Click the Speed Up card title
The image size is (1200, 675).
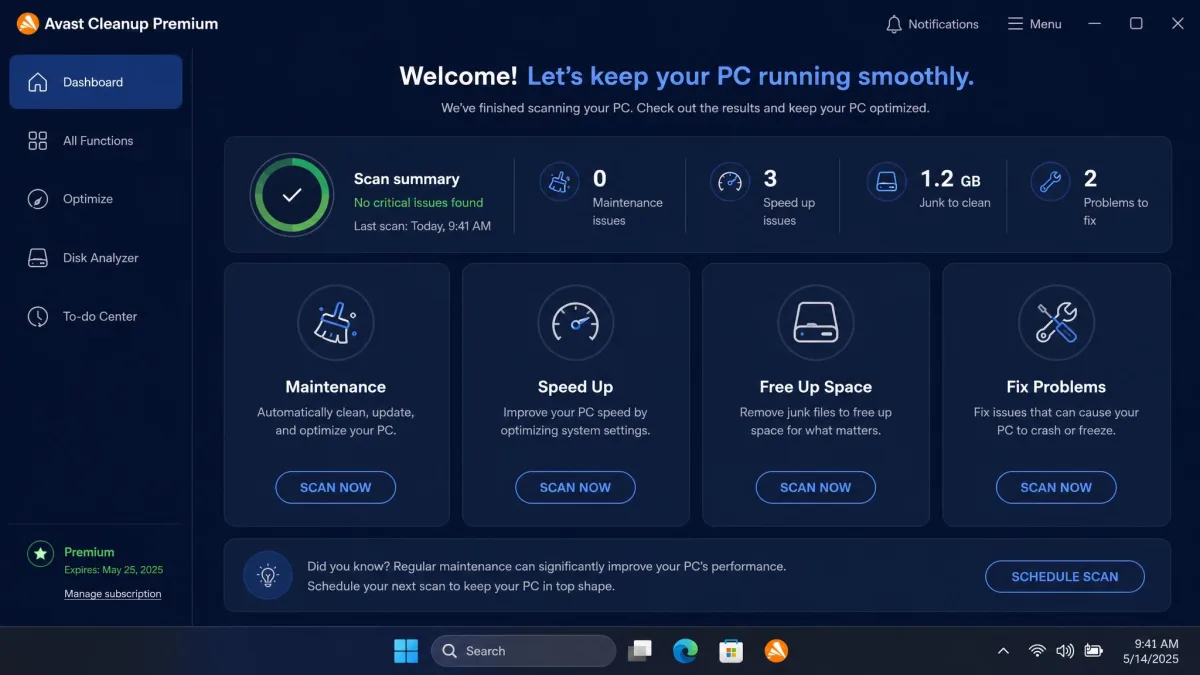tap(576, 387)
